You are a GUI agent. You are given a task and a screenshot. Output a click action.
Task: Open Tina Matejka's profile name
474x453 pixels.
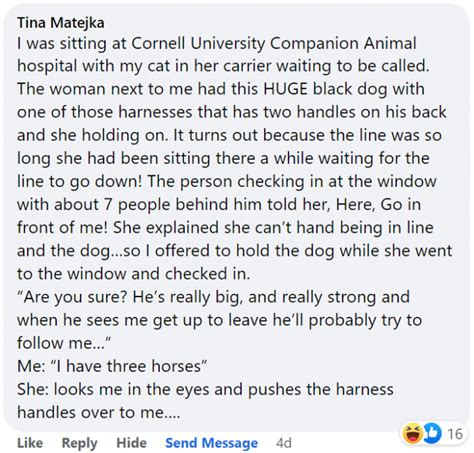(x=61, y=23)
